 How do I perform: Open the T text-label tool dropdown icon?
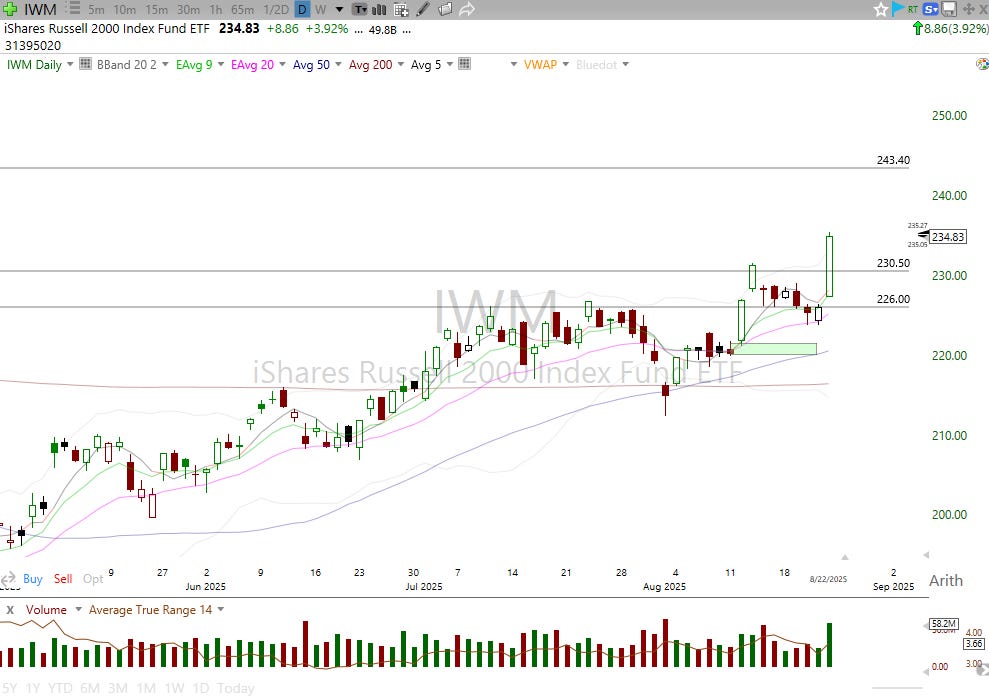tap(360, 9)
